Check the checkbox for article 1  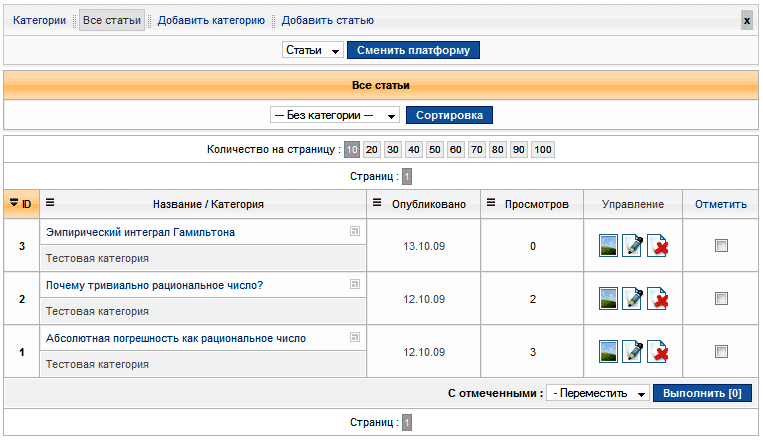721,351
